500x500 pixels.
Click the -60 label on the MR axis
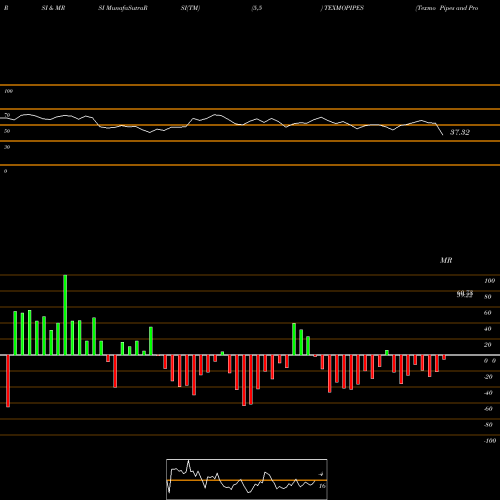[488, 409]
